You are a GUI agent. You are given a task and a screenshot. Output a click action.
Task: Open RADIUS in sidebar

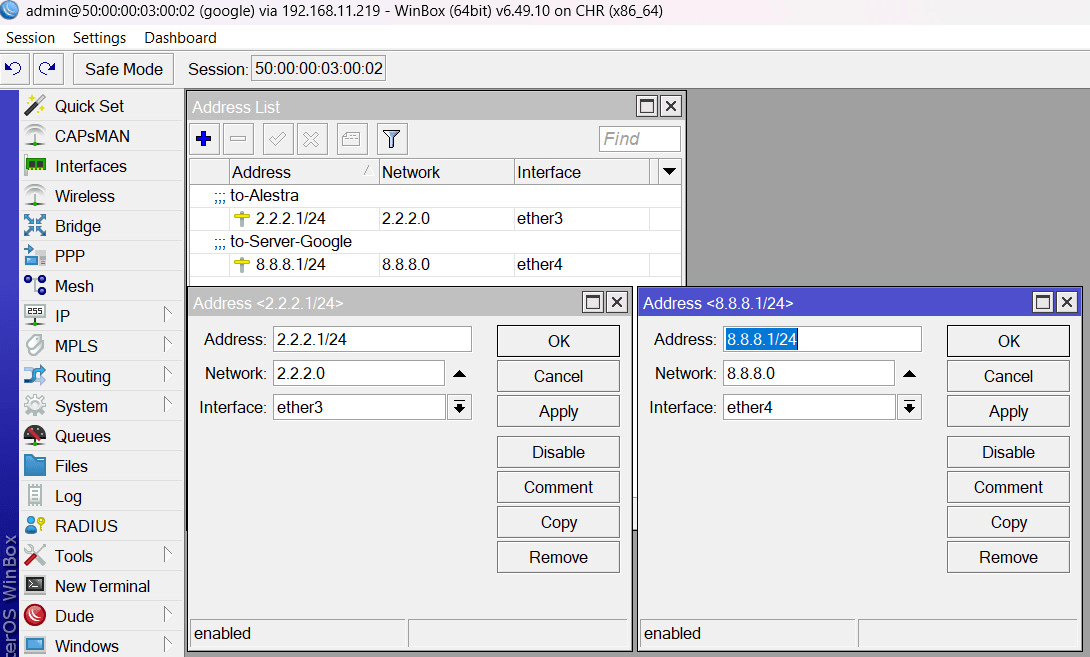click(x=101, y=526)
